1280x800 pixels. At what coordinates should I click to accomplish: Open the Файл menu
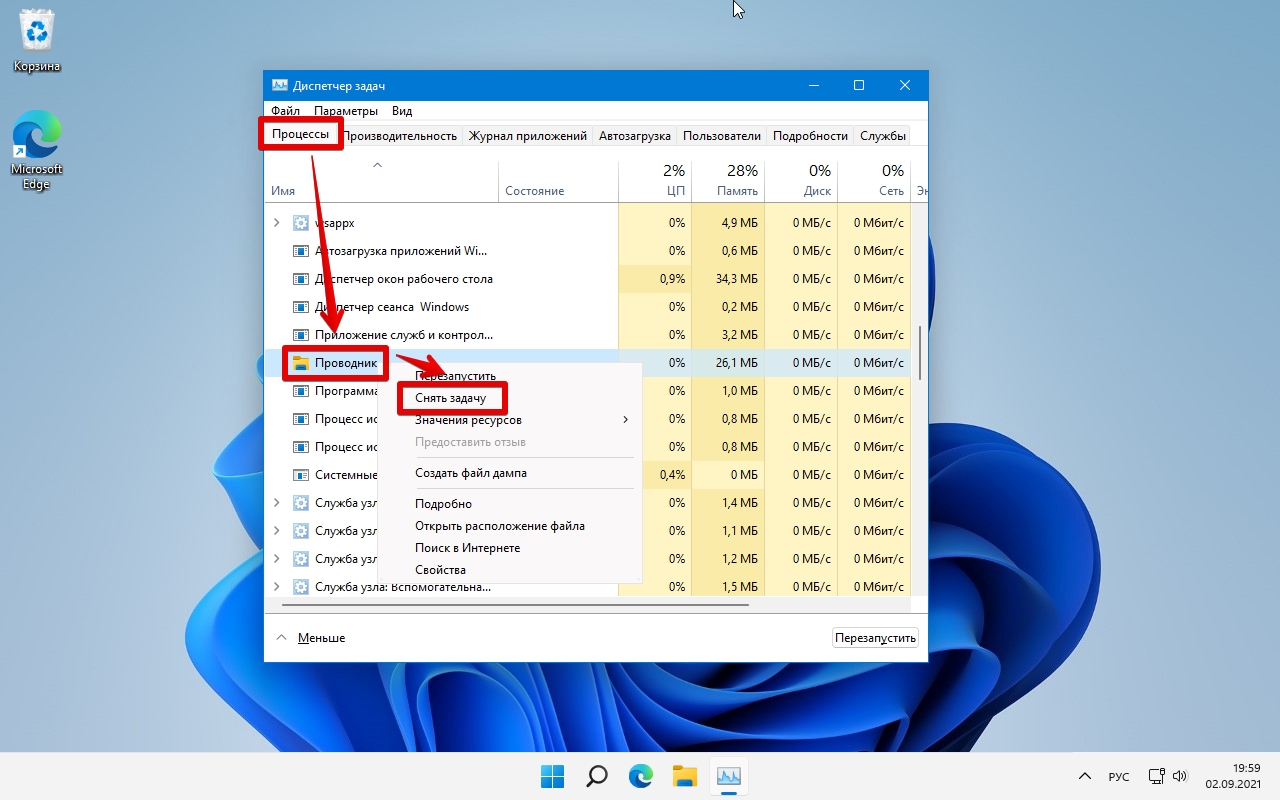click(285, 111)
